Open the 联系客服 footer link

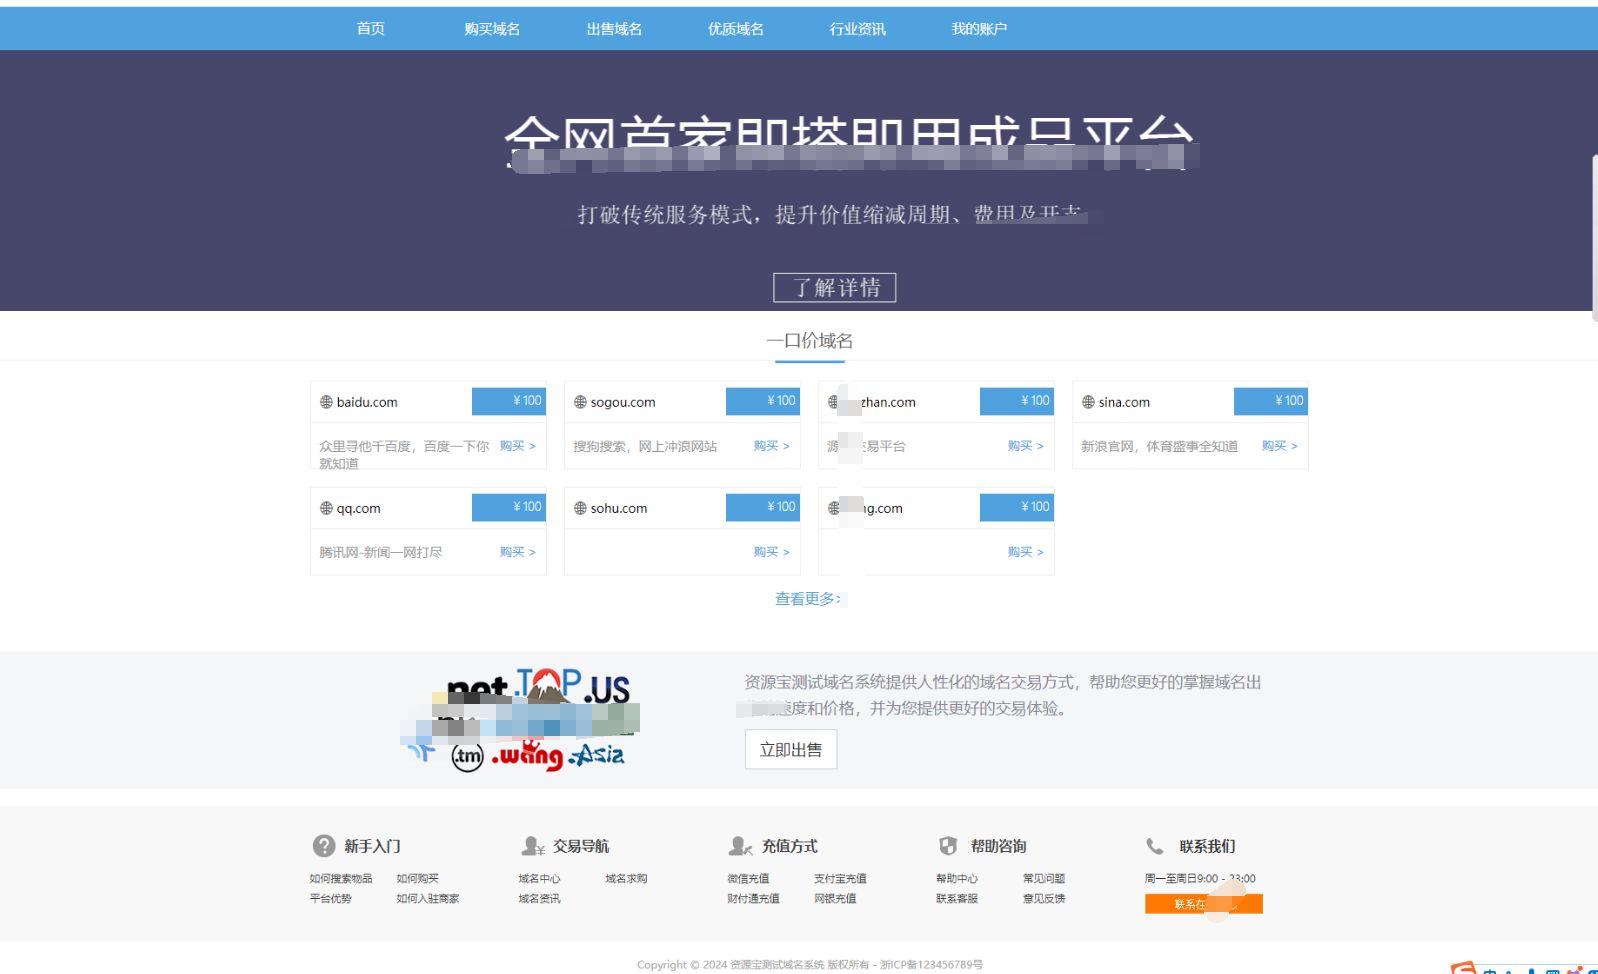[x=957, y=899]
